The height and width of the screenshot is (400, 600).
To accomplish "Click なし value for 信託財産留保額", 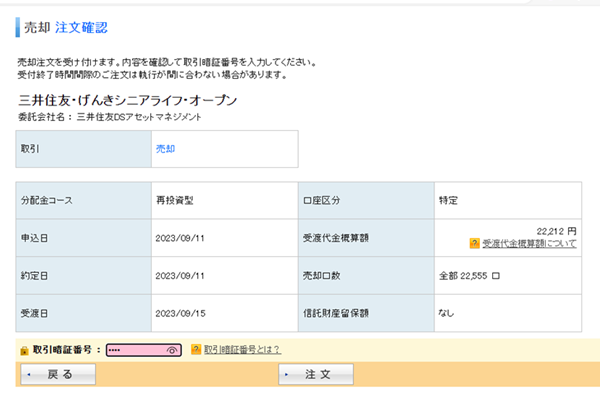I will (x=446, y=313).
